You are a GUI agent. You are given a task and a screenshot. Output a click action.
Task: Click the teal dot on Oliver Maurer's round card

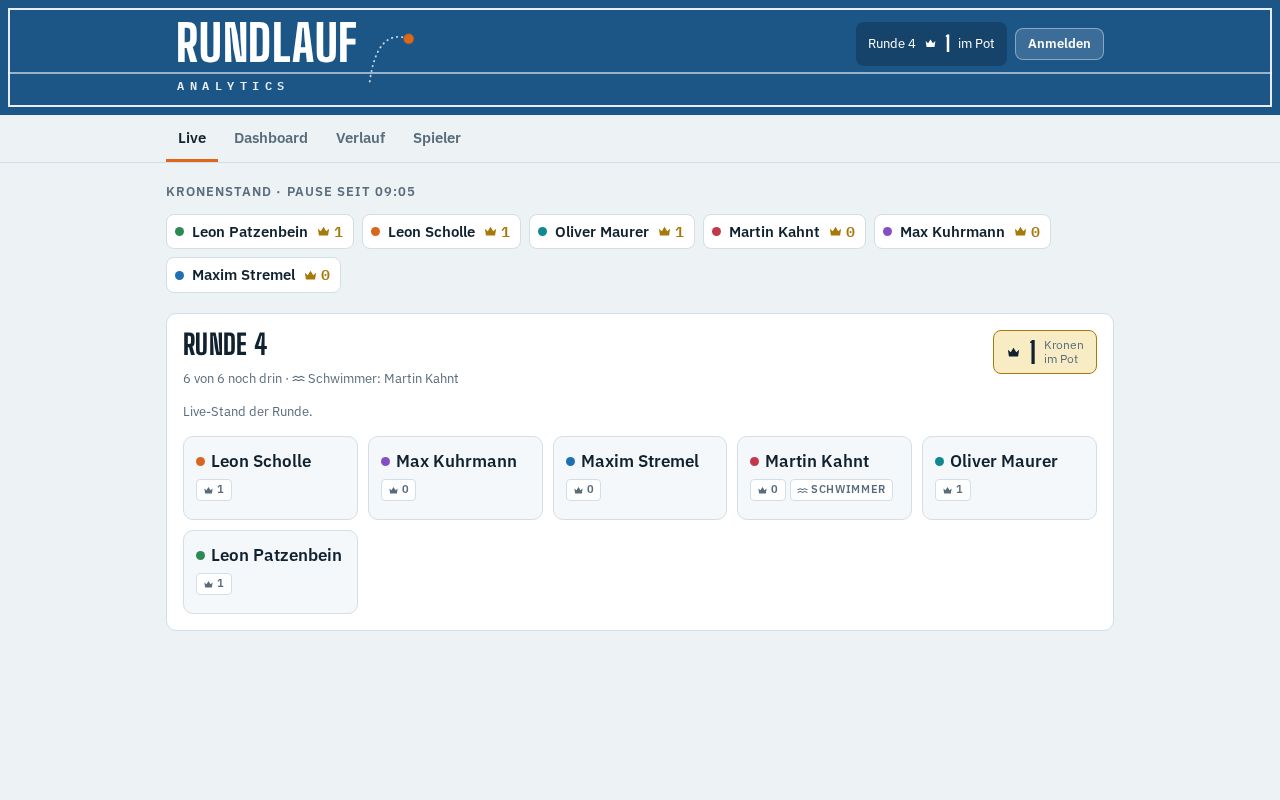pyautogui.click(x=939, y=462)
